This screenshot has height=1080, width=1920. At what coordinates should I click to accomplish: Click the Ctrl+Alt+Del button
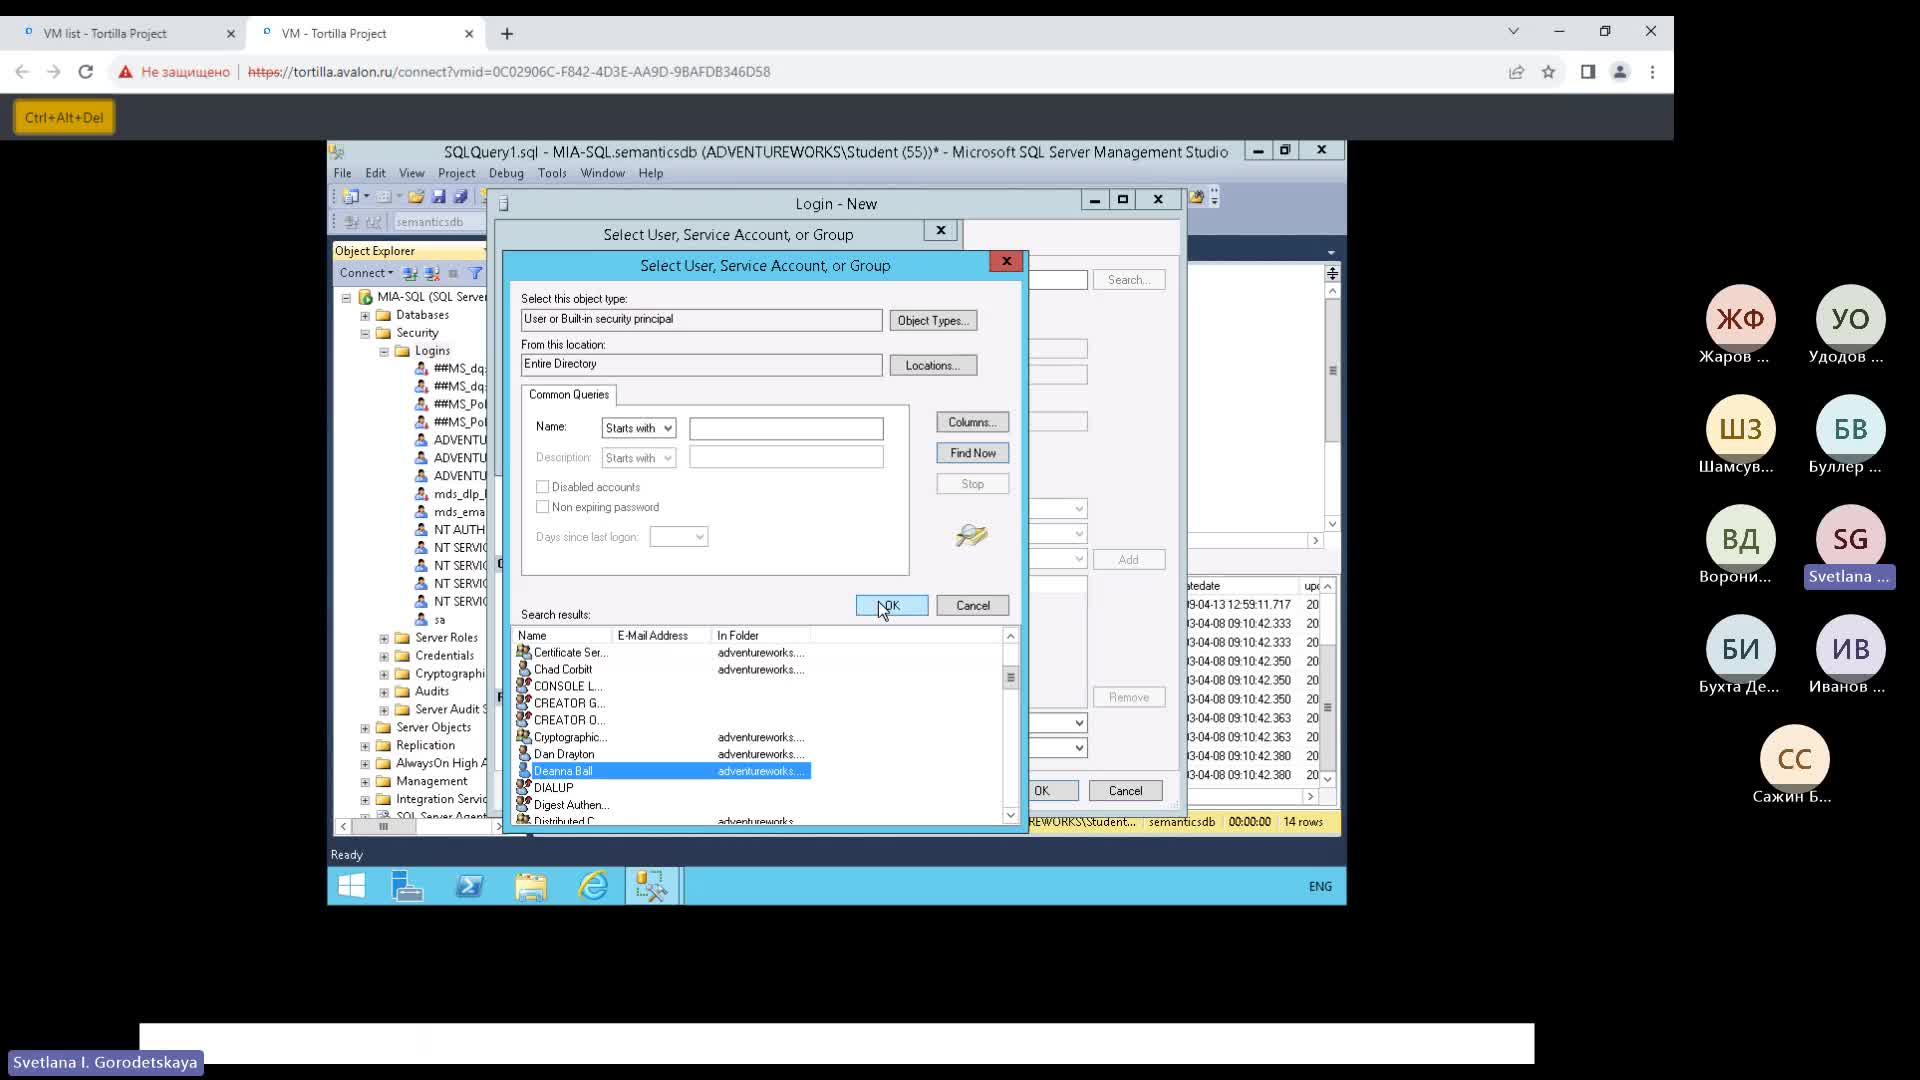tap(64, 117)
